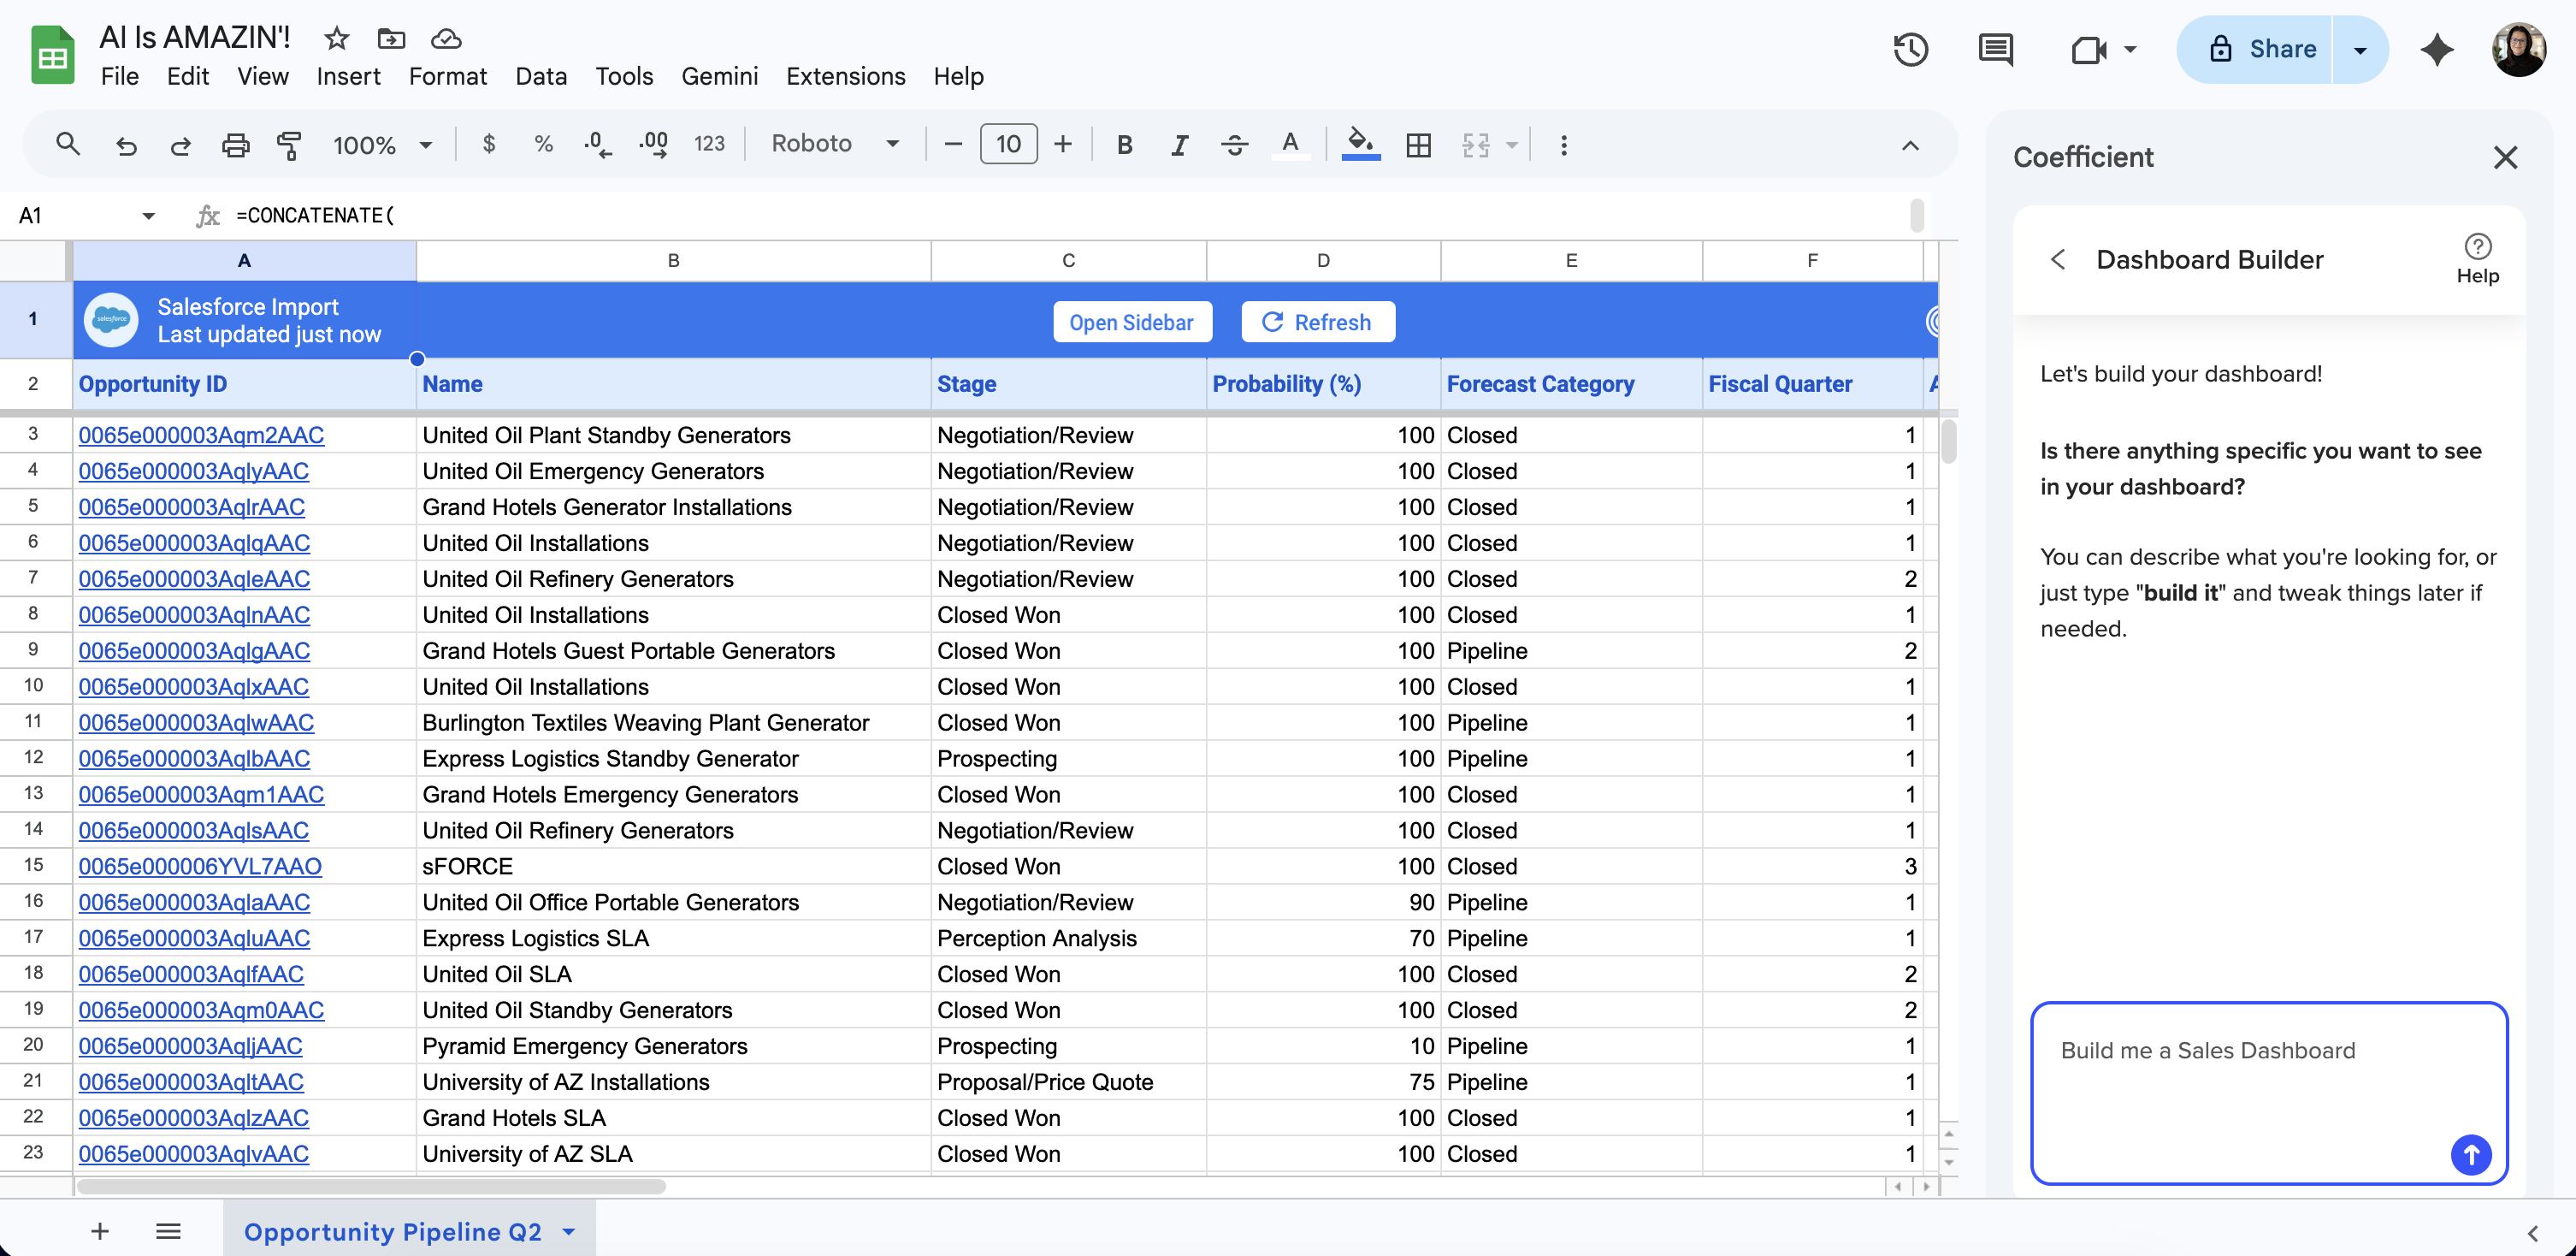
Task: Open the fill color picker
Action: pos(1360,145)
